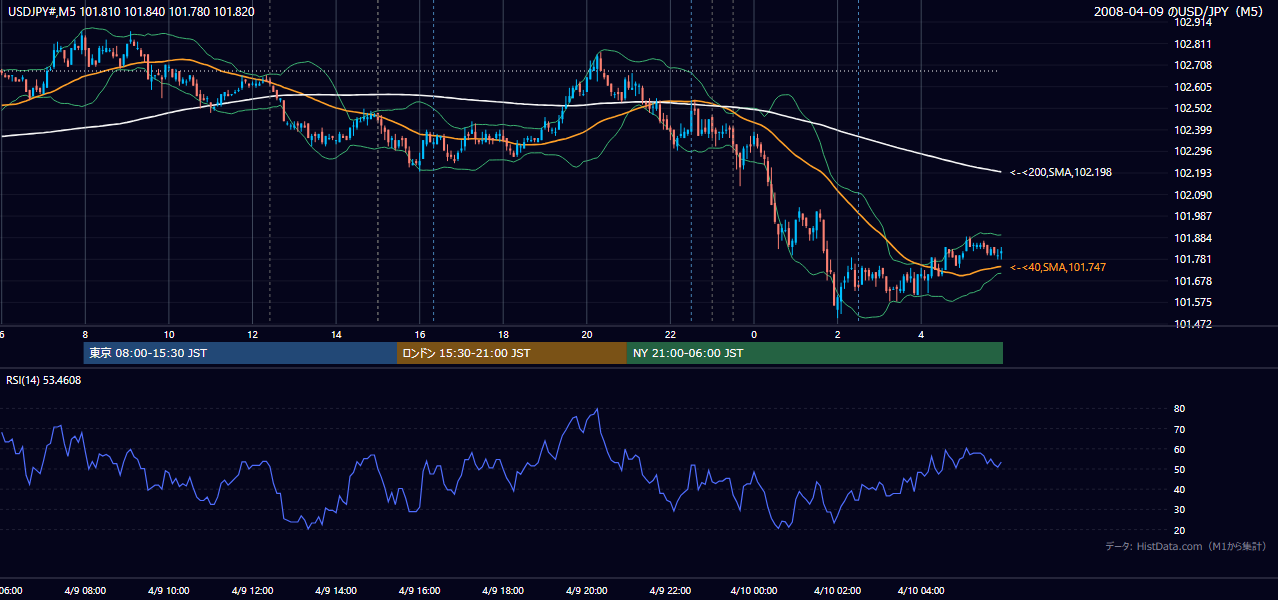
Task: Click the 40 SMA 101.747 label
Action: 1058,267
